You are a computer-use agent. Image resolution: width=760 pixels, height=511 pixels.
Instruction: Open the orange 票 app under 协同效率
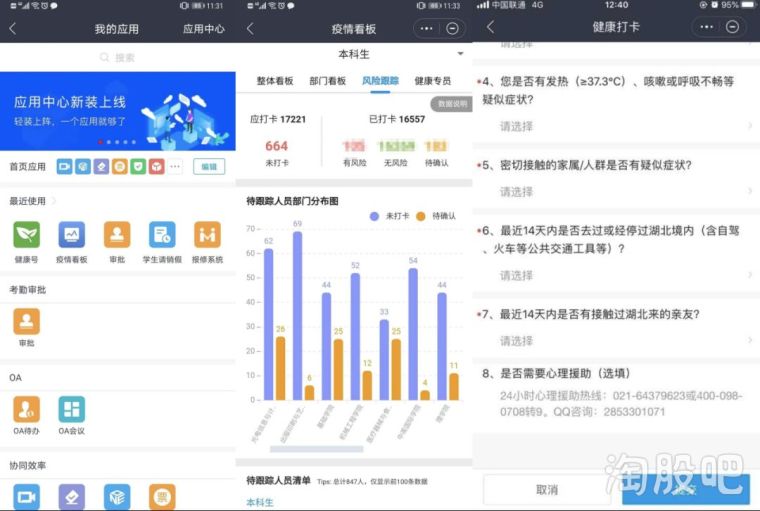[162, 497]
